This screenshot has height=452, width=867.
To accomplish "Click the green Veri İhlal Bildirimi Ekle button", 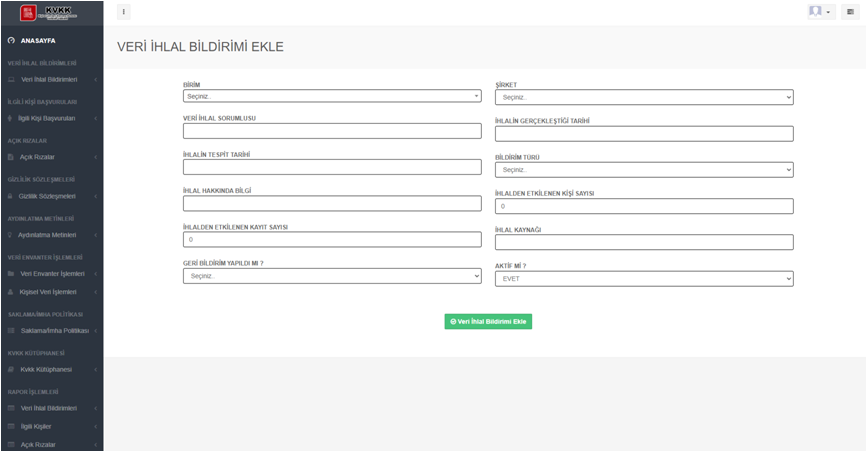I will pyautogui.click(x=488, y=322).
